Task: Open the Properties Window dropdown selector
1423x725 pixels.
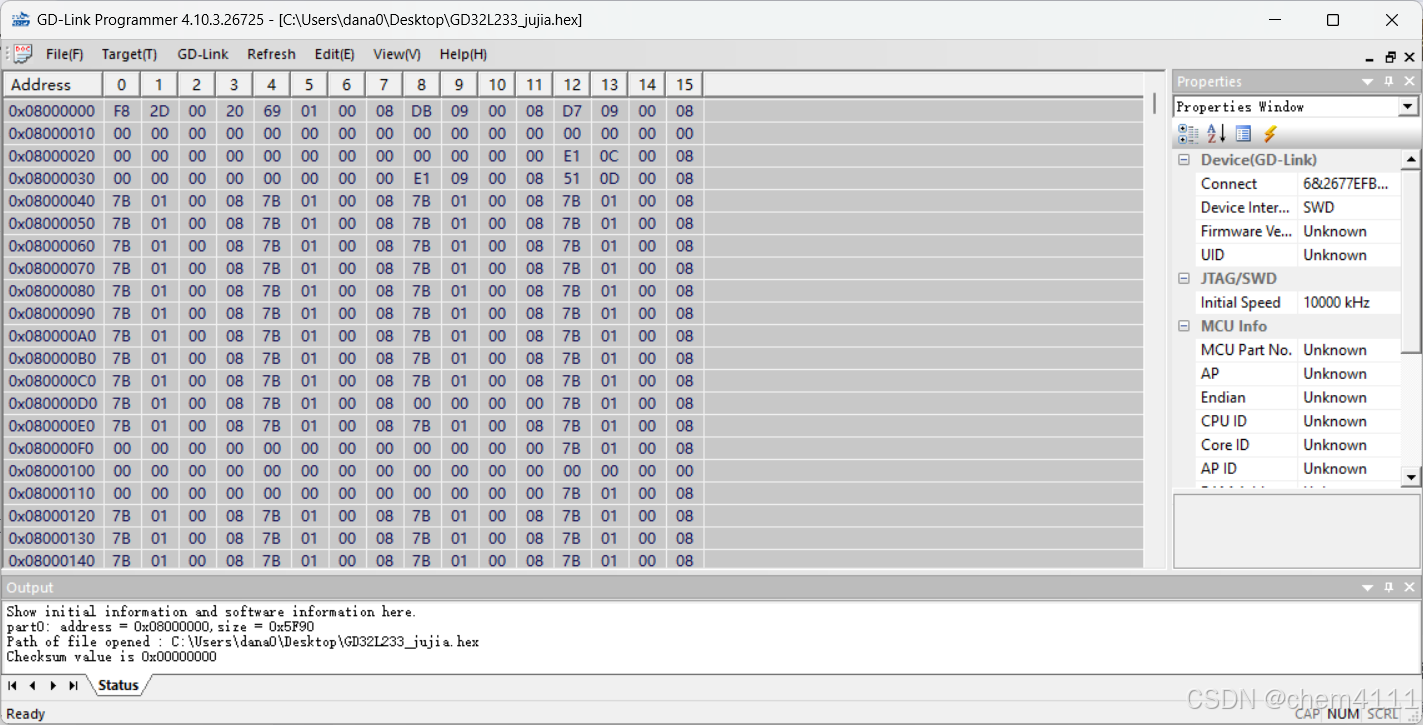Action: (1408, 106)
